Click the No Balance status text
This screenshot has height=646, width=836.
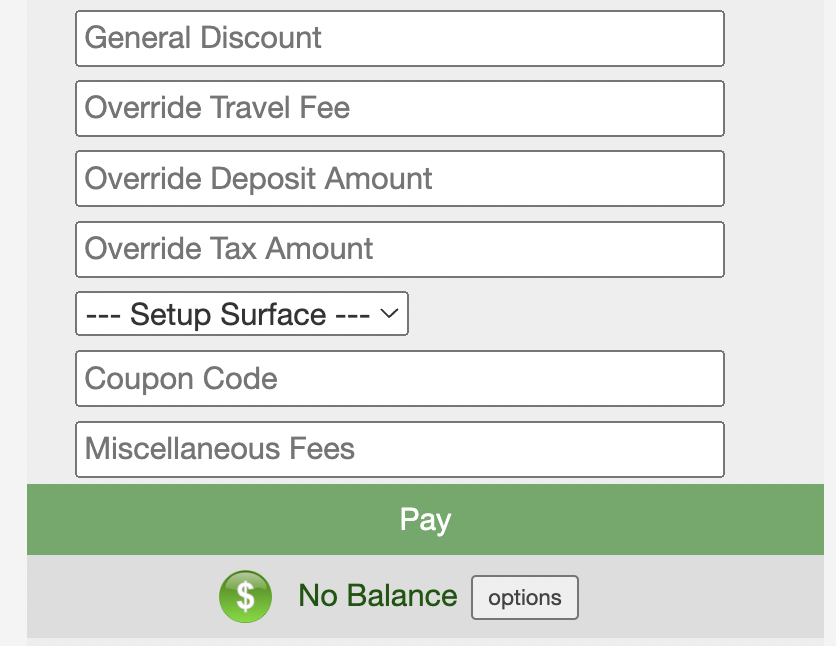[x=377, y=596]
